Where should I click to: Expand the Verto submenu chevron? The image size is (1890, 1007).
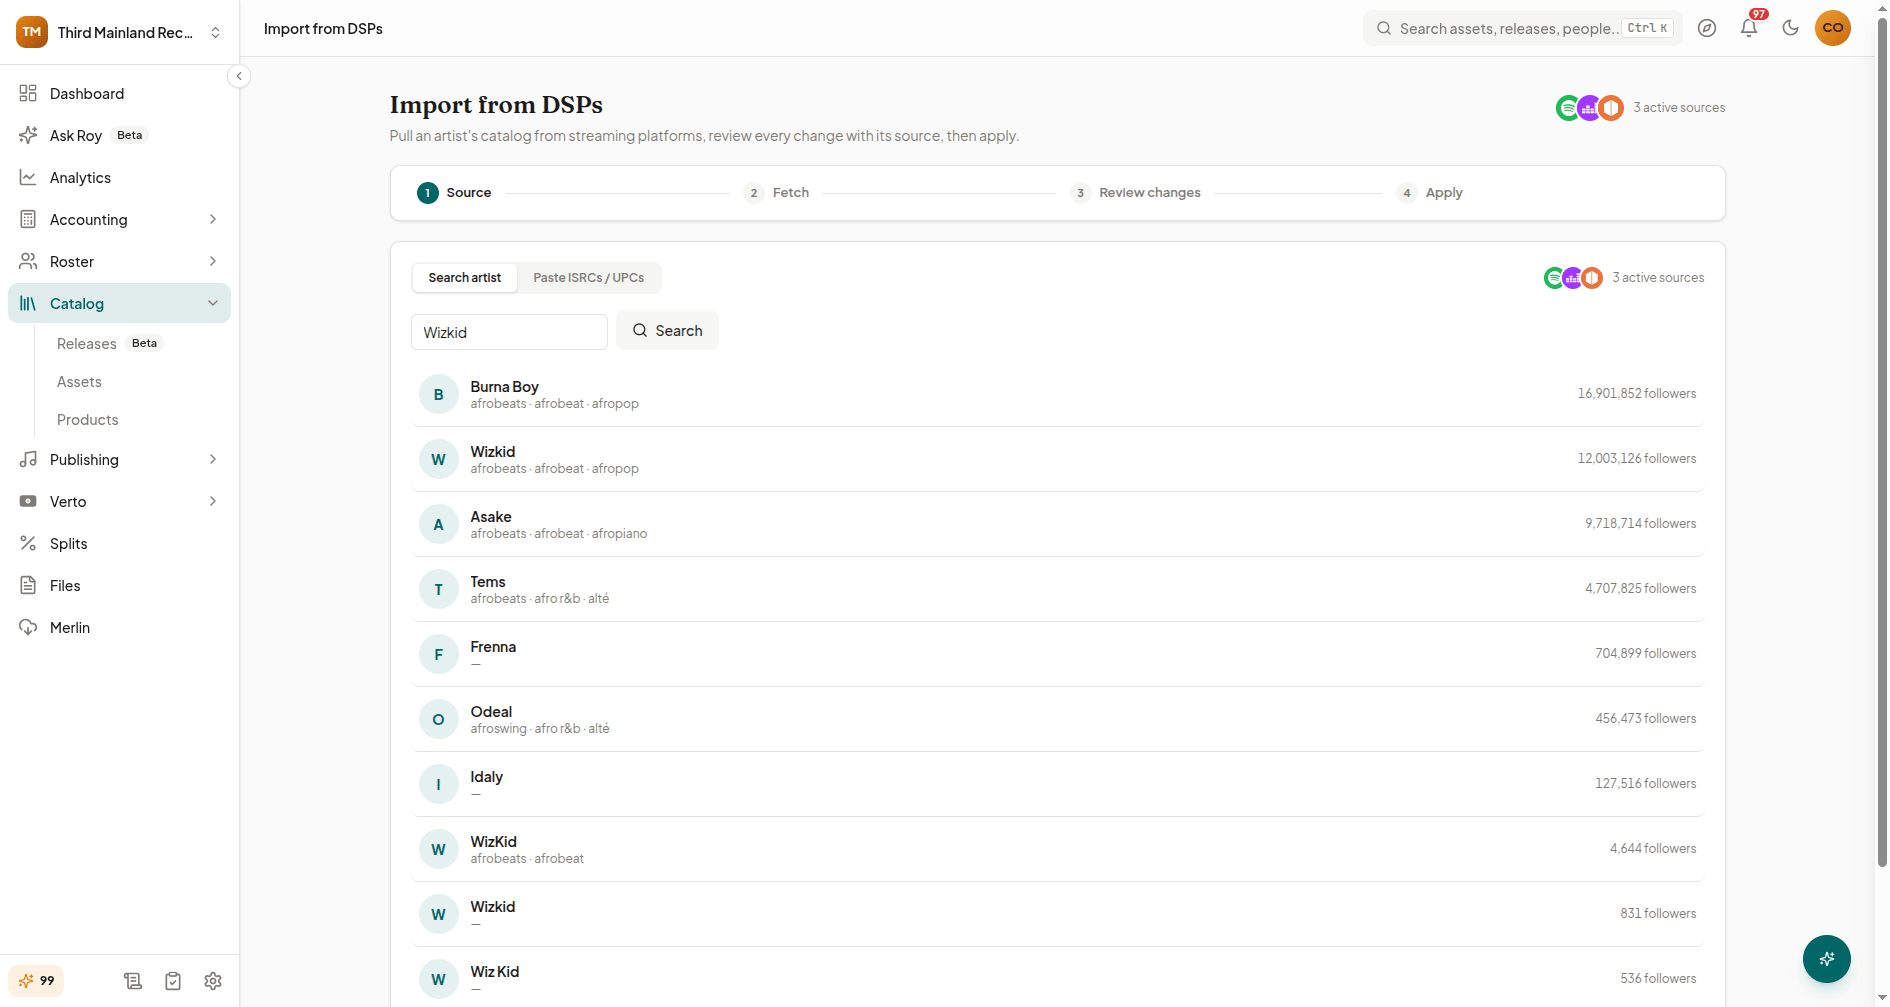(x=213, y=501)
